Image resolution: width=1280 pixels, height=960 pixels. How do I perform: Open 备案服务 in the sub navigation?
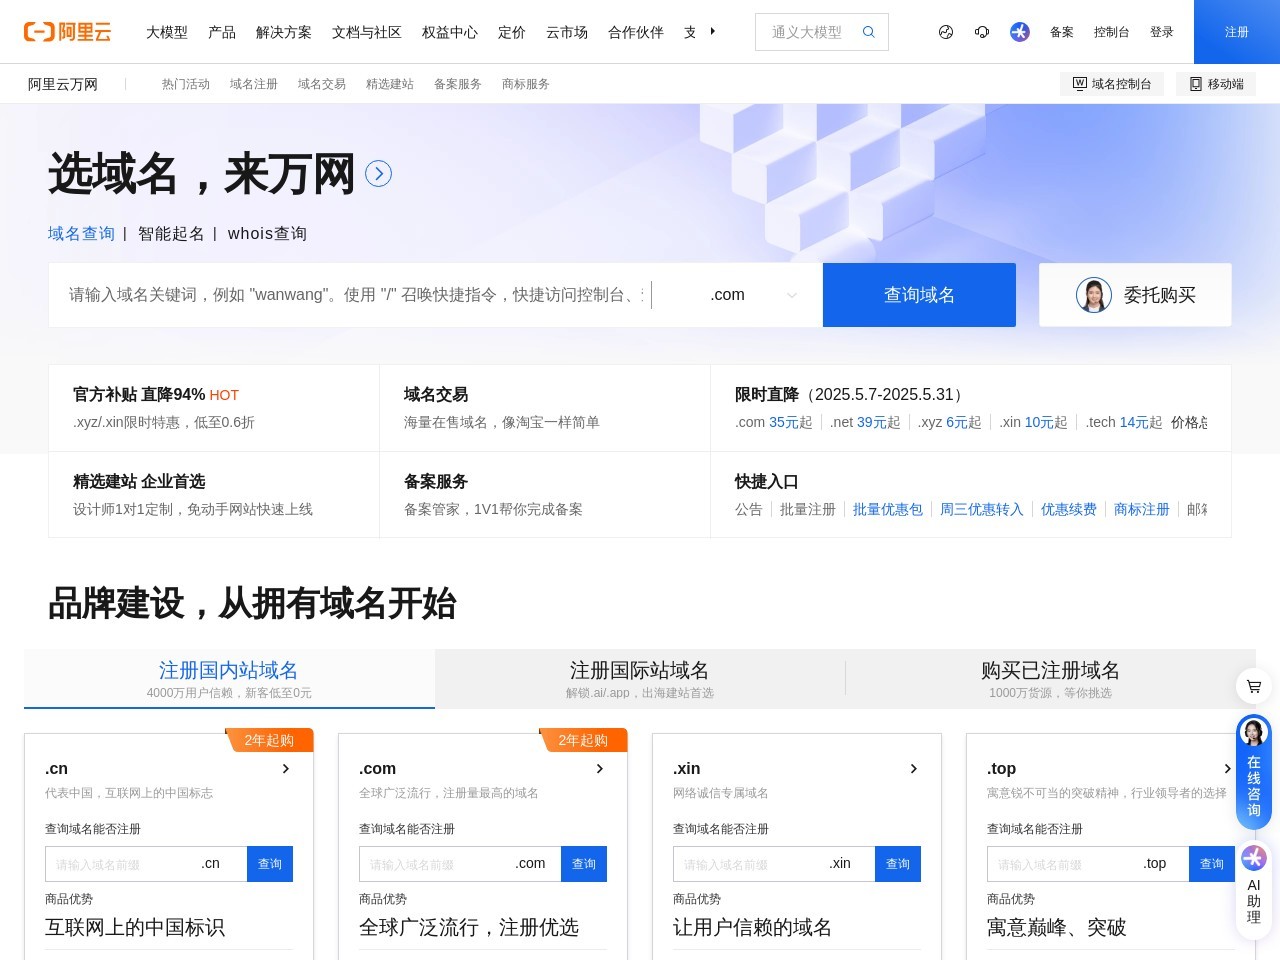tap(458, 84)
